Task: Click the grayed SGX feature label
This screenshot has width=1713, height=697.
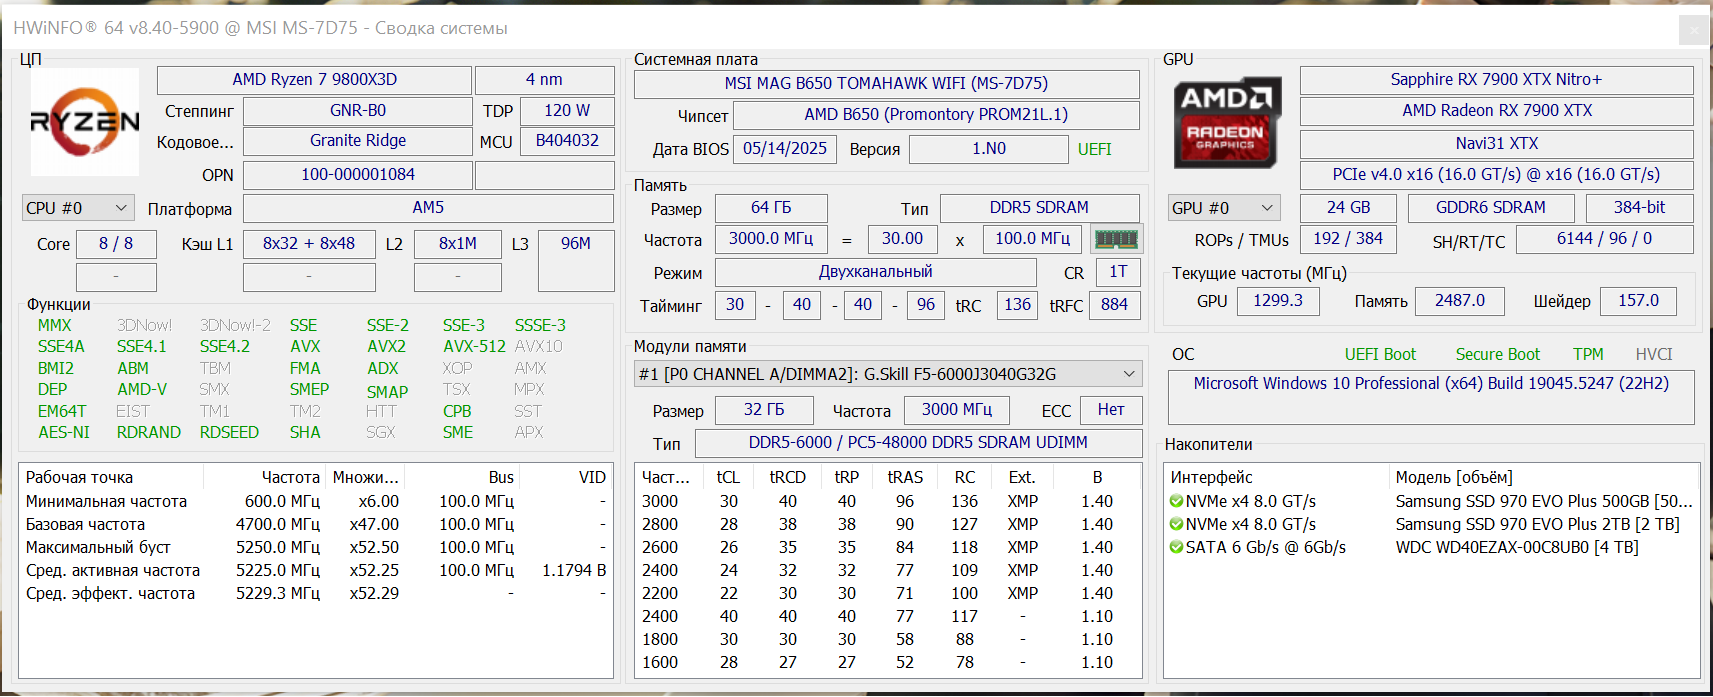Action: [x=380, y=432]
